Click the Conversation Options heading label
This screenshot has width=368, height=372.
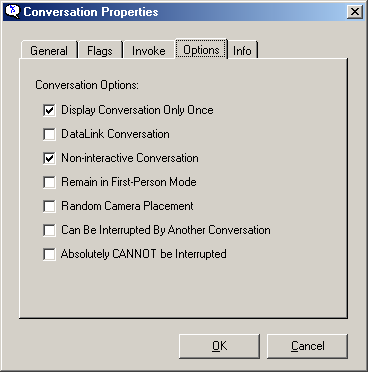(87, 85)
